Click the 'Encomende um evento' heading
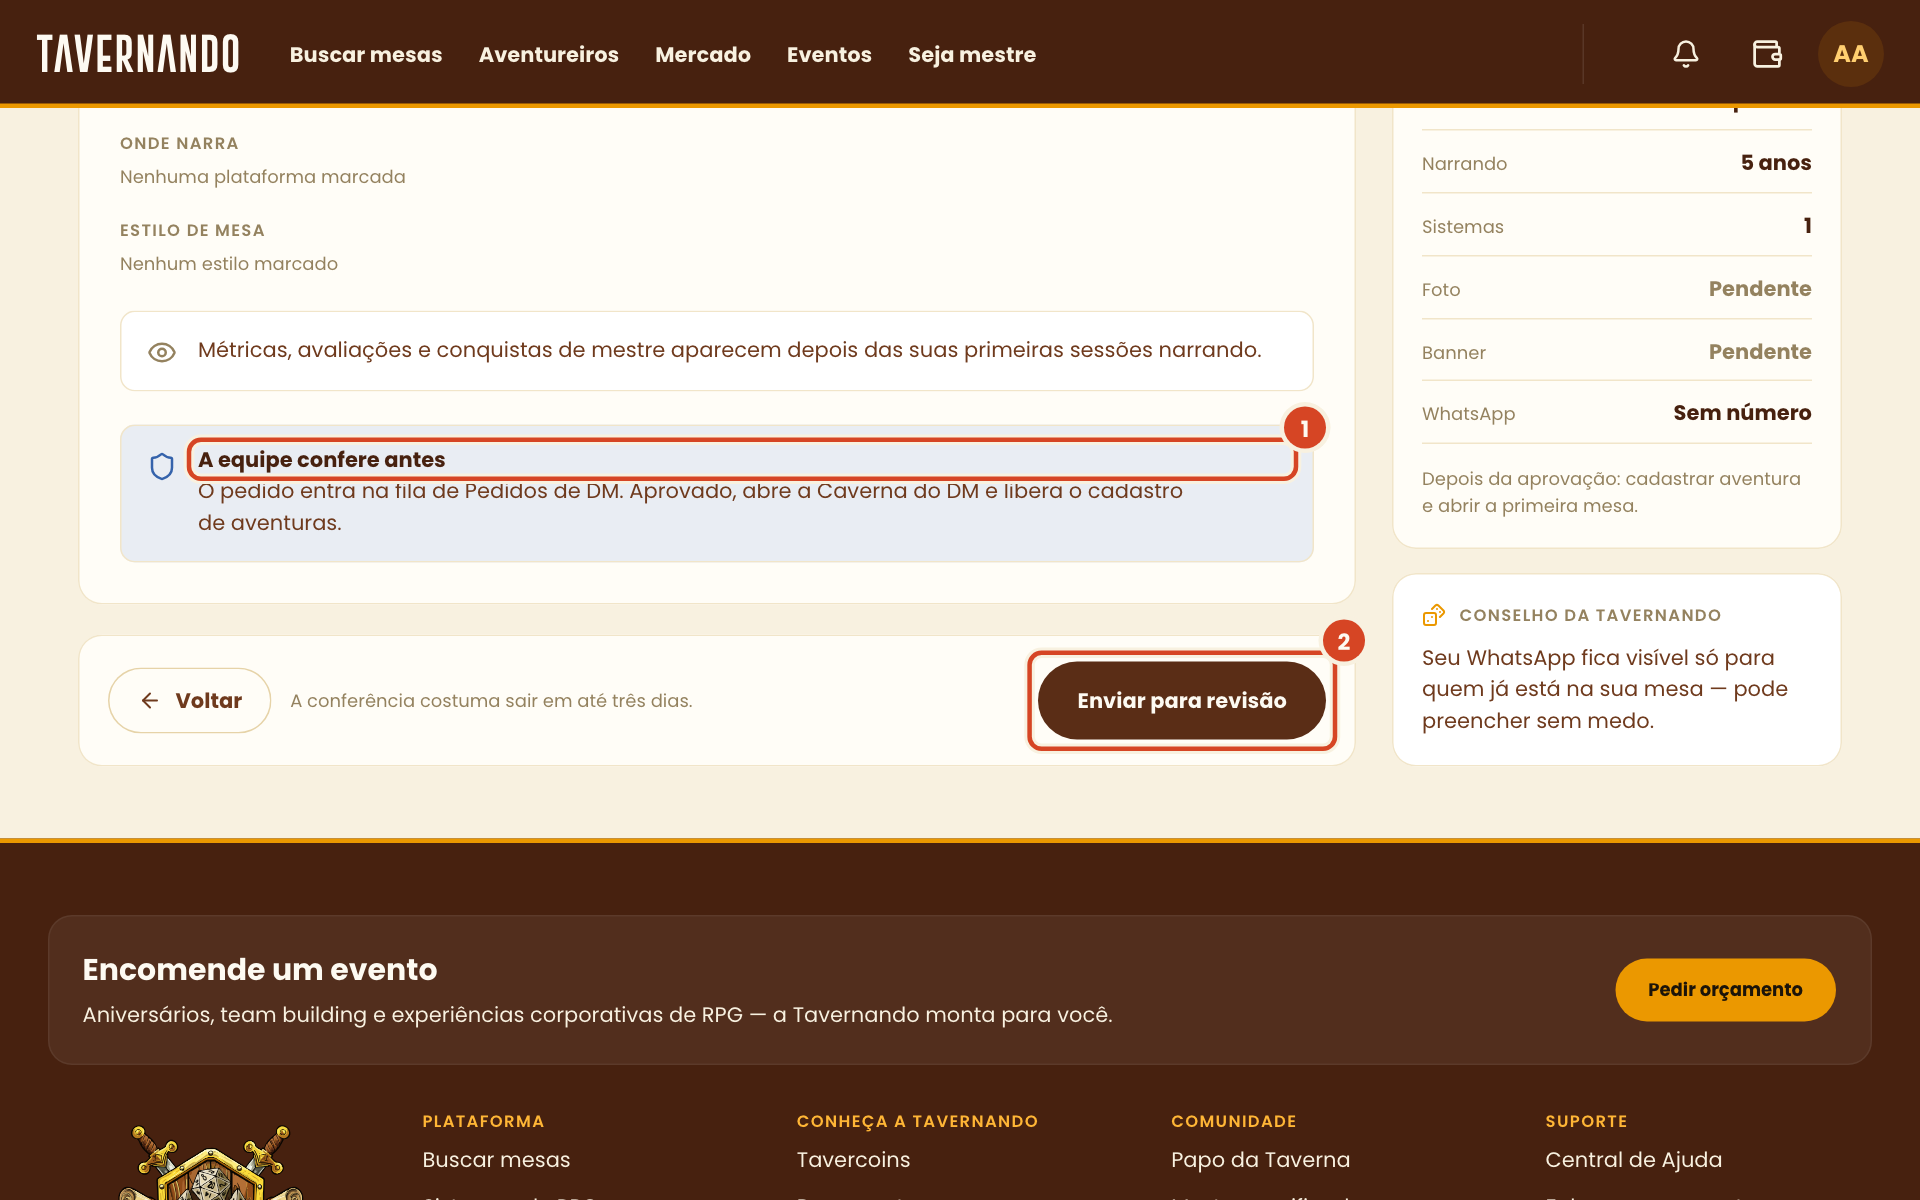 point(260,970)
